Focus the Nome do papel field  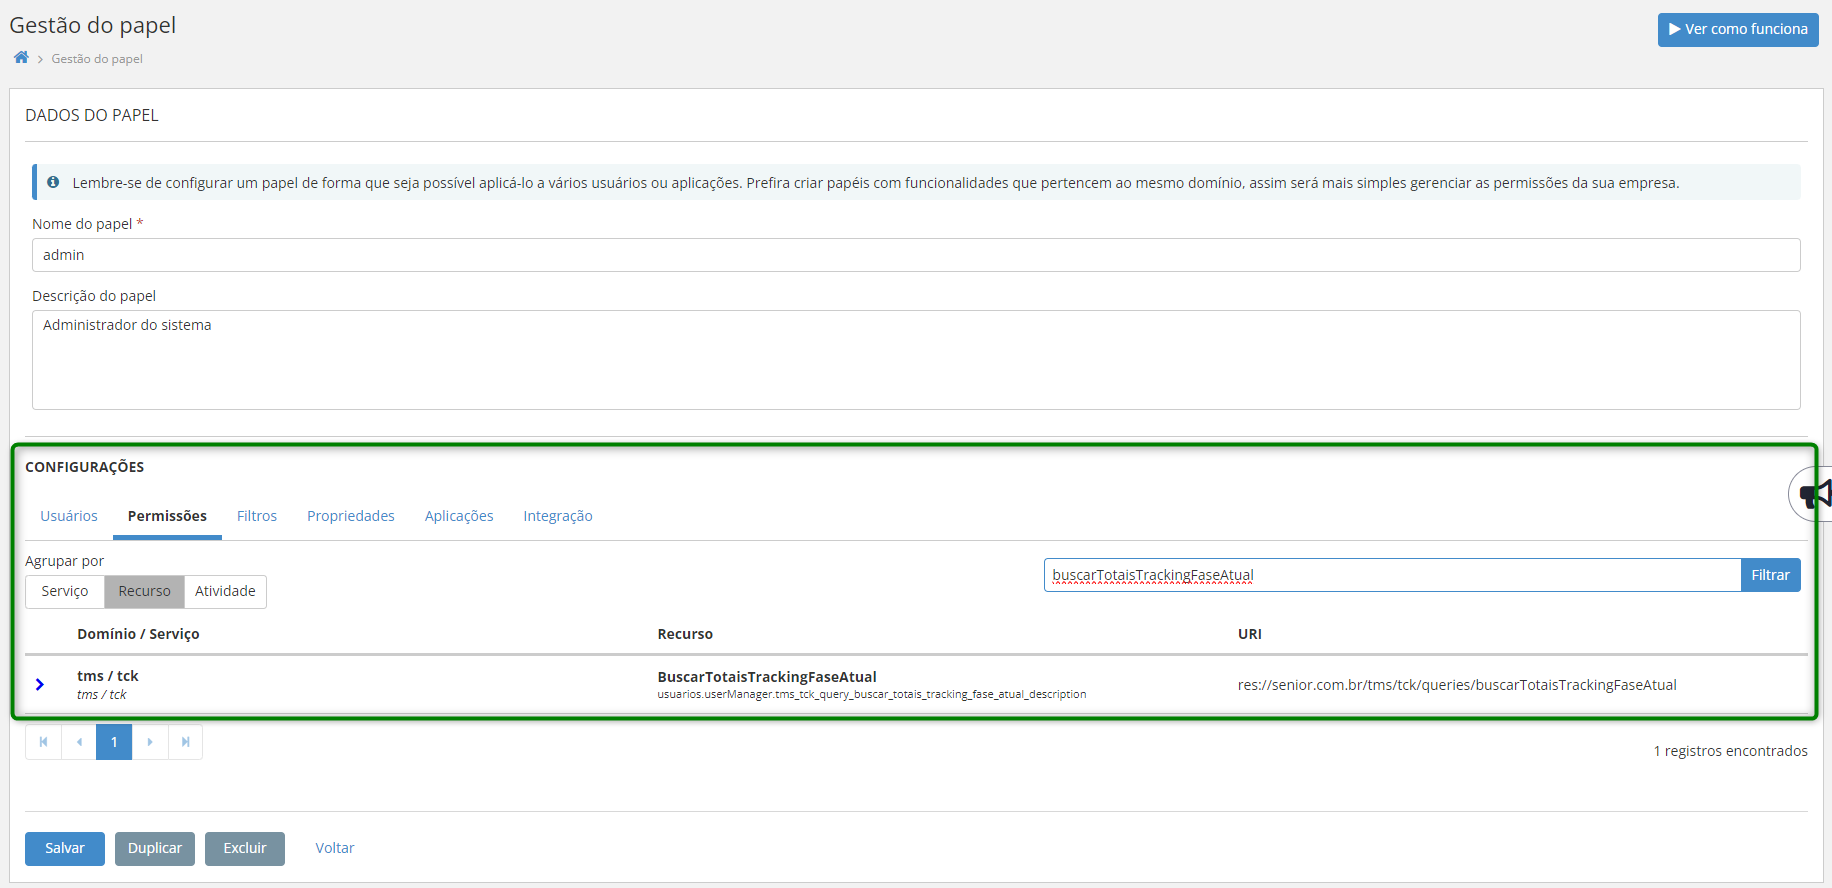click(916, 255)
